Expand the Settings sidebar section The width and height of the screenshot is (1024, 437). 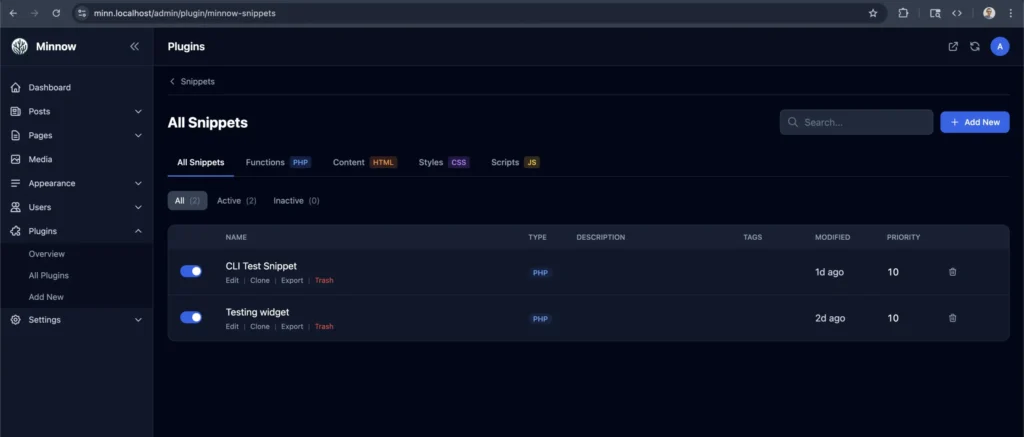pyautogui.click(x=138, y=320)
